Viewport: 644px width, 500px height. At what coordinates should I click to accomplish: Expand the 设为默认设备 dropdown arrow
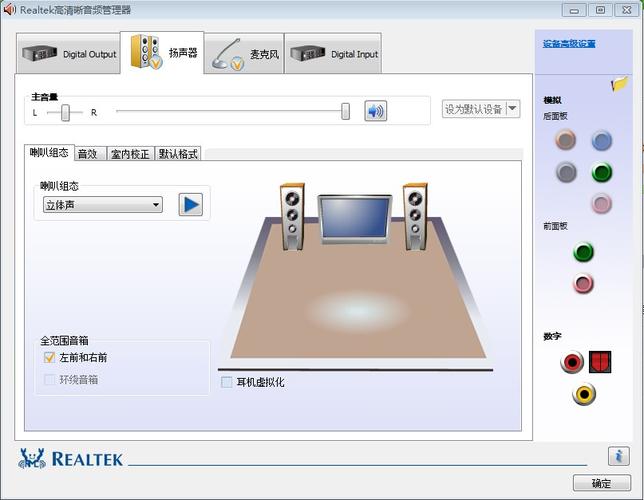(513, 109)
